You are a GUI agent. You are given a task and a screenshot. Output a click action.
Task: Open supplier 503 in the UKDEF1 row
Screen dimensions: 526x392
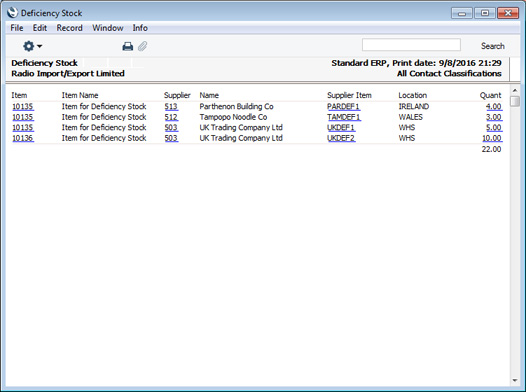171,127
